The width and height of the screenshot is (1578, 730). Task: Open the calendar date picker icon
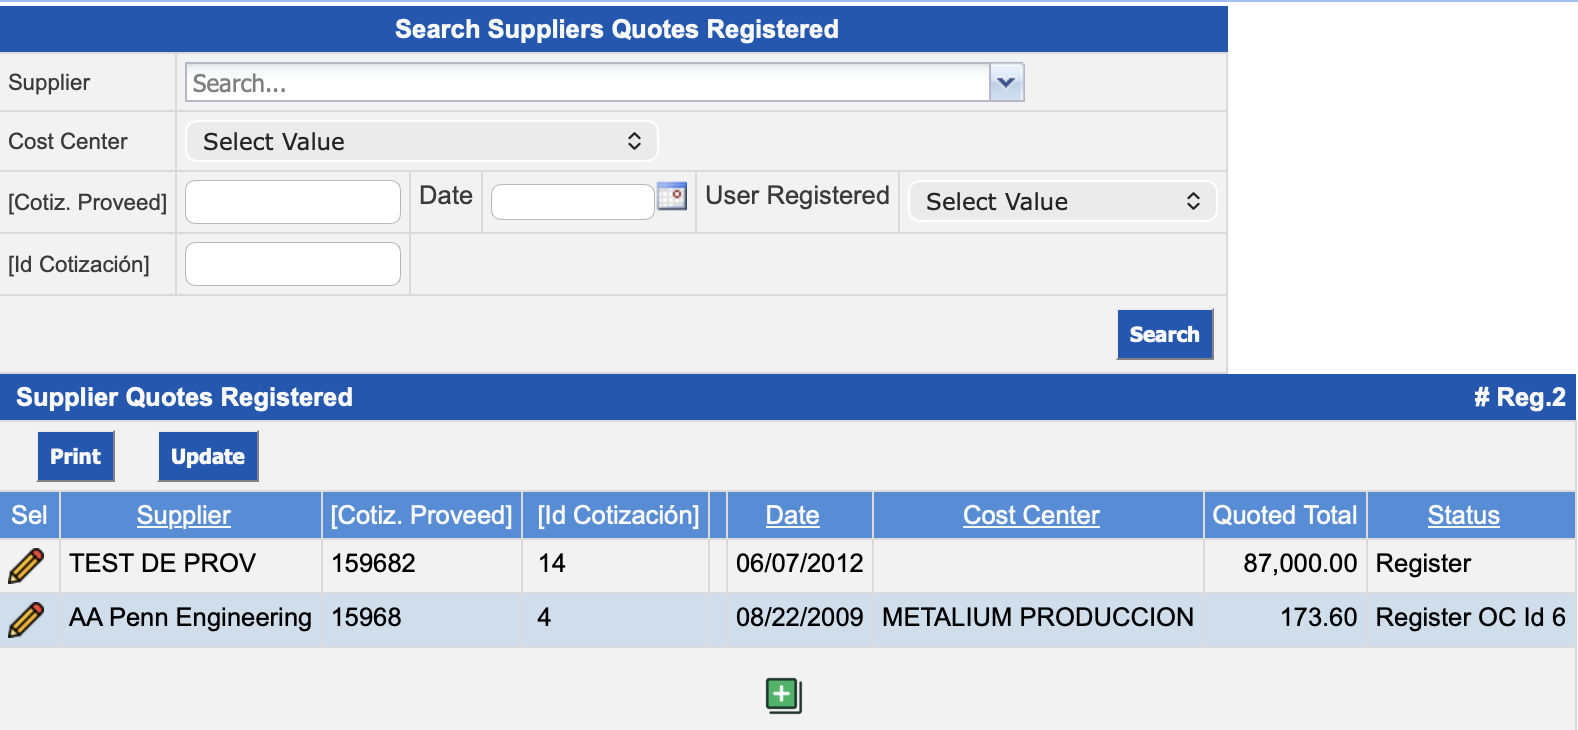click(x=672, y=197)
